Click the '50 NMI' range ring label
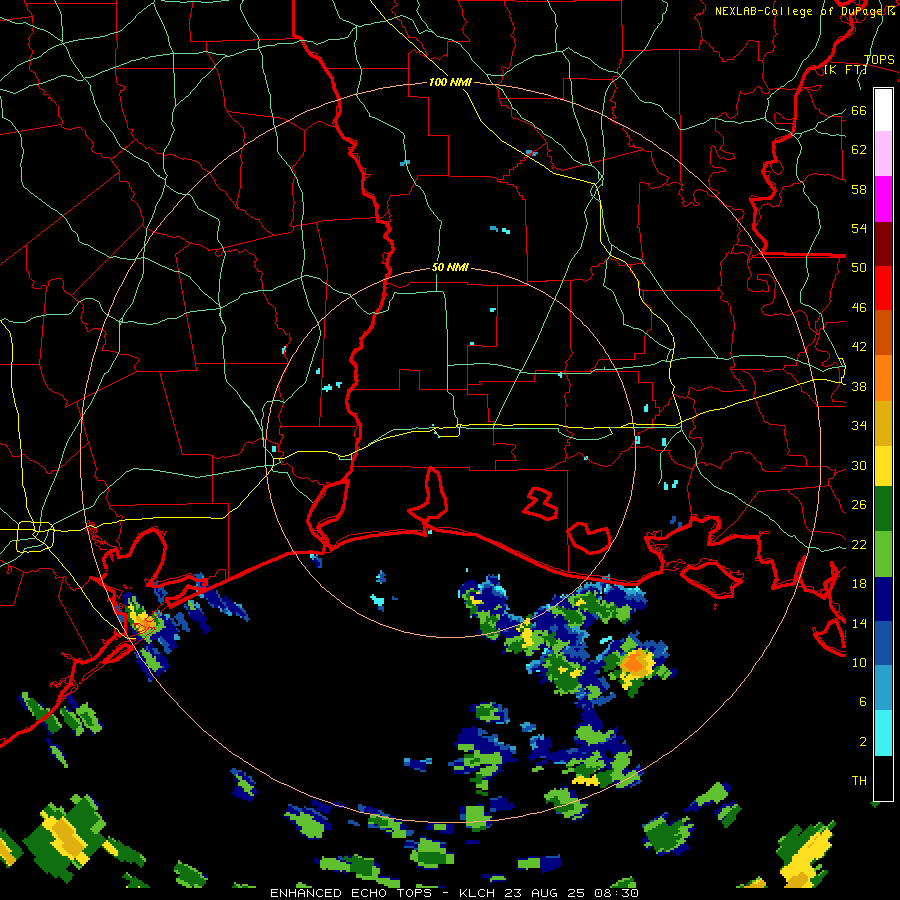Screen dimensions: 900x900 coord(450,267)
